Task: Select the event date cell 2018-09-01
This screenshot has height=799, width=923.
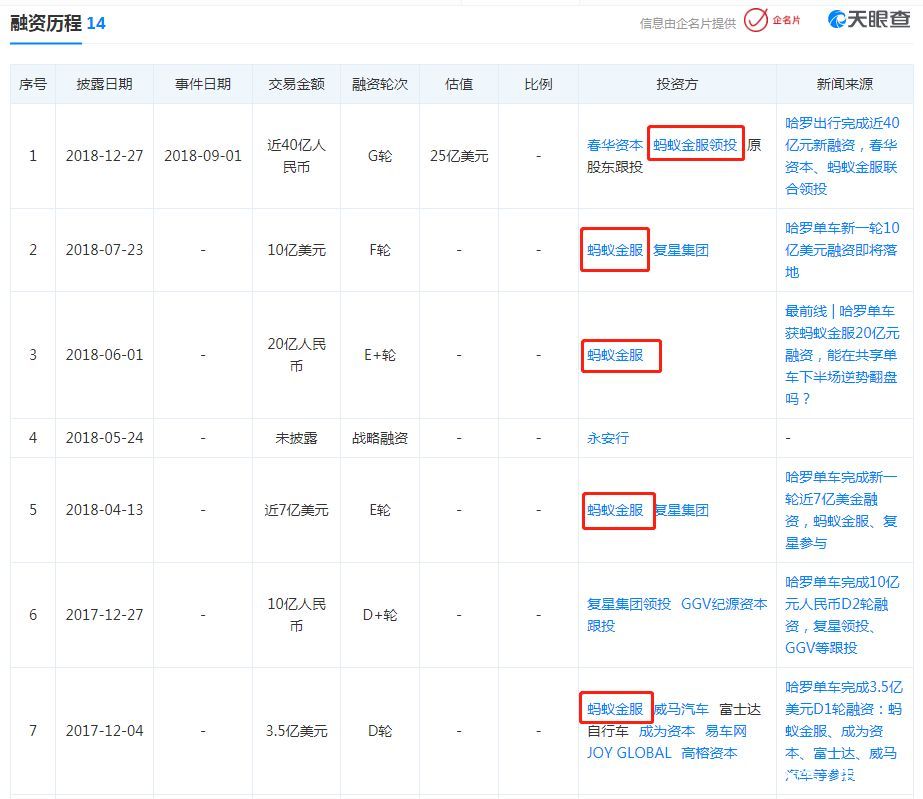Action: click(x=202, y=156)
